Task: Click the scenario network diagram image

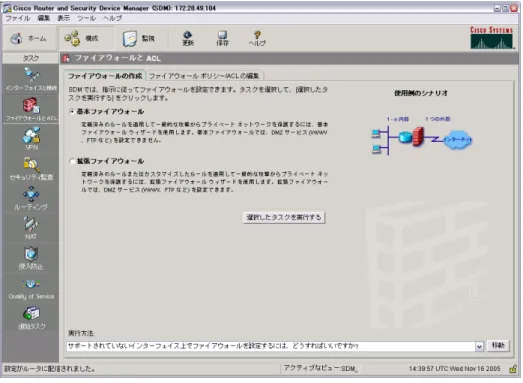Action: tap(422, 135)
